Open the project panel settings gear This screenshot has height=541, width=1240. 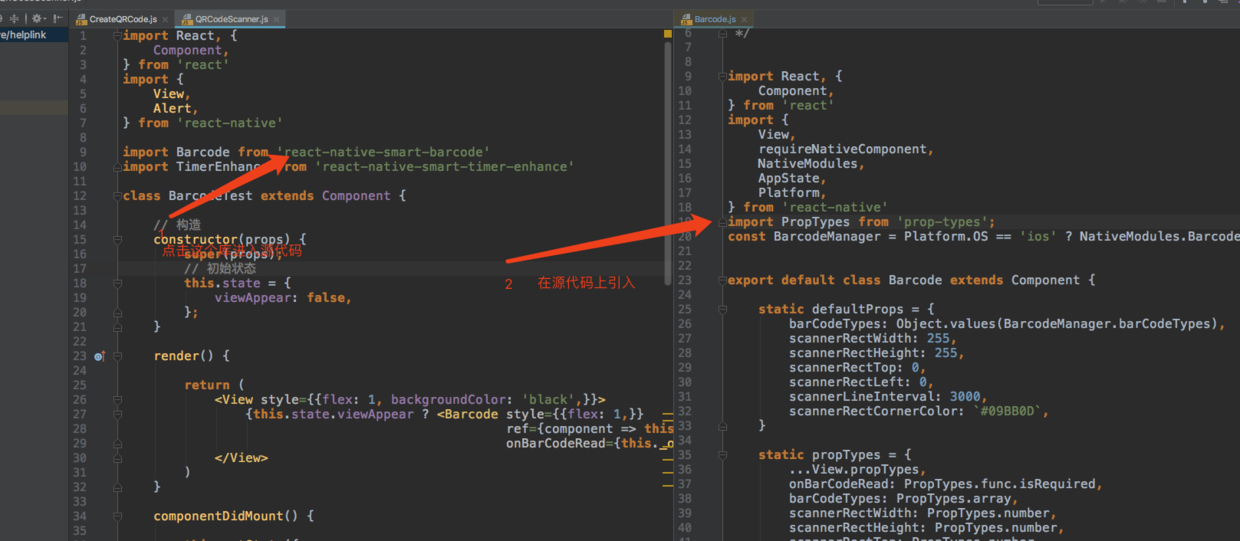click(x=37, y=18)
